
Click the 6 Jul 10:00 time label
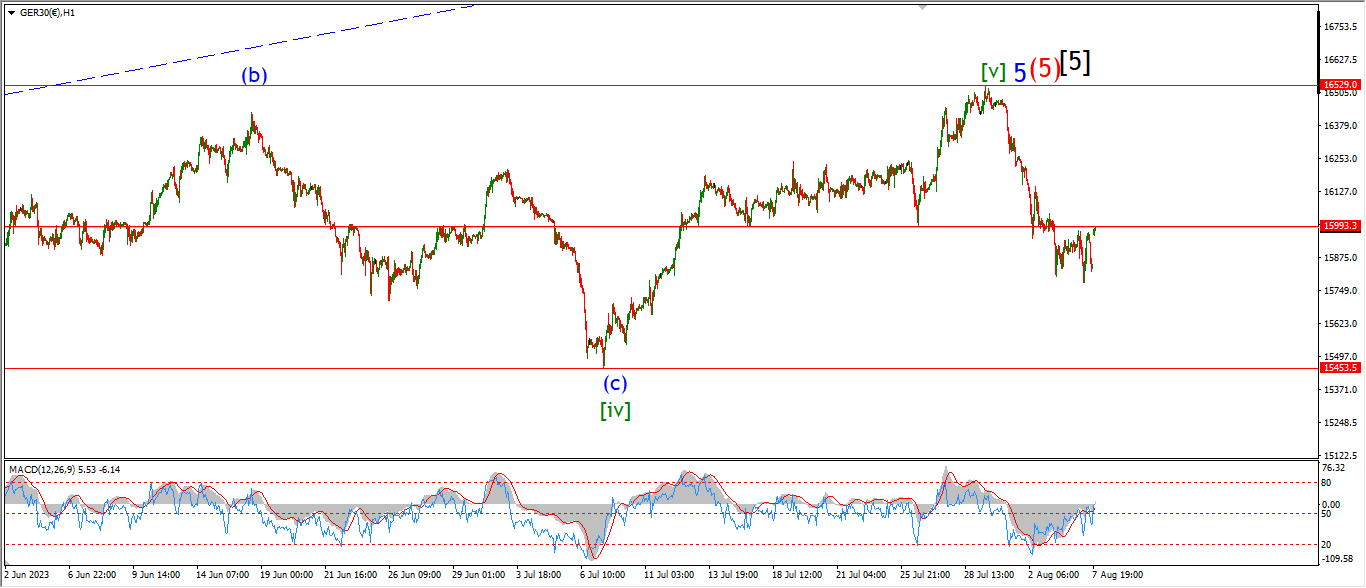603,575
